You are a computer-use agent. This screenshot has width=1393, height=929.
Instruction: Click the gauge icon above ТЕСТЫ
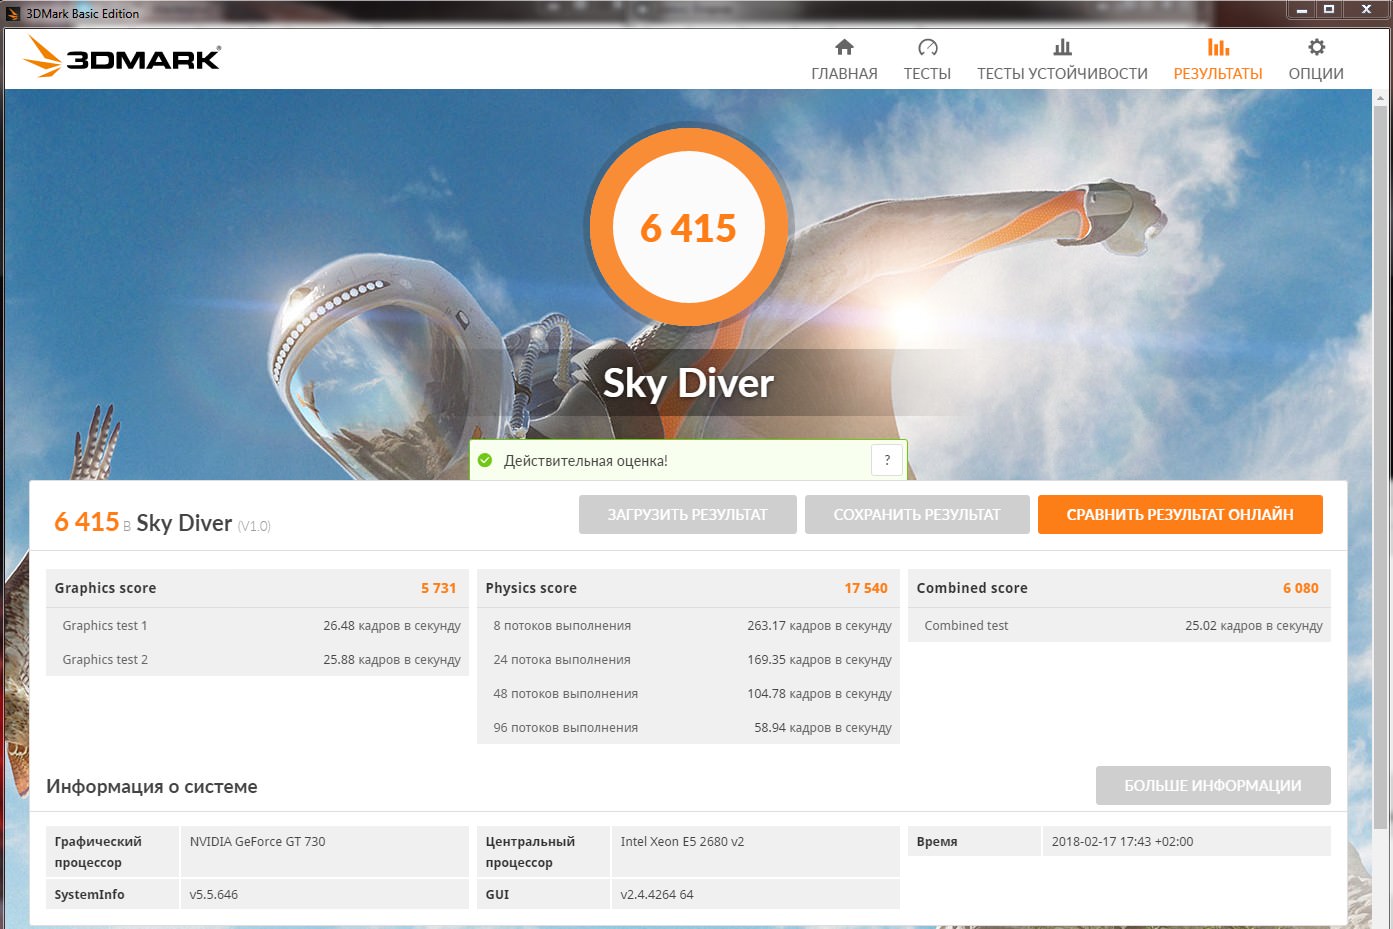[x=928, y=47]
